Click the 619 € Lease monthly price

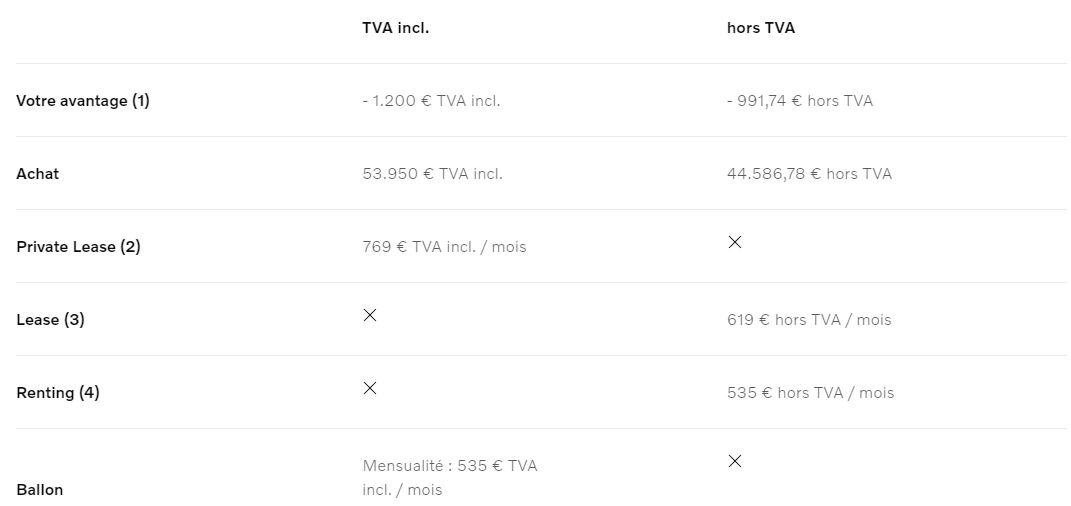809,320
